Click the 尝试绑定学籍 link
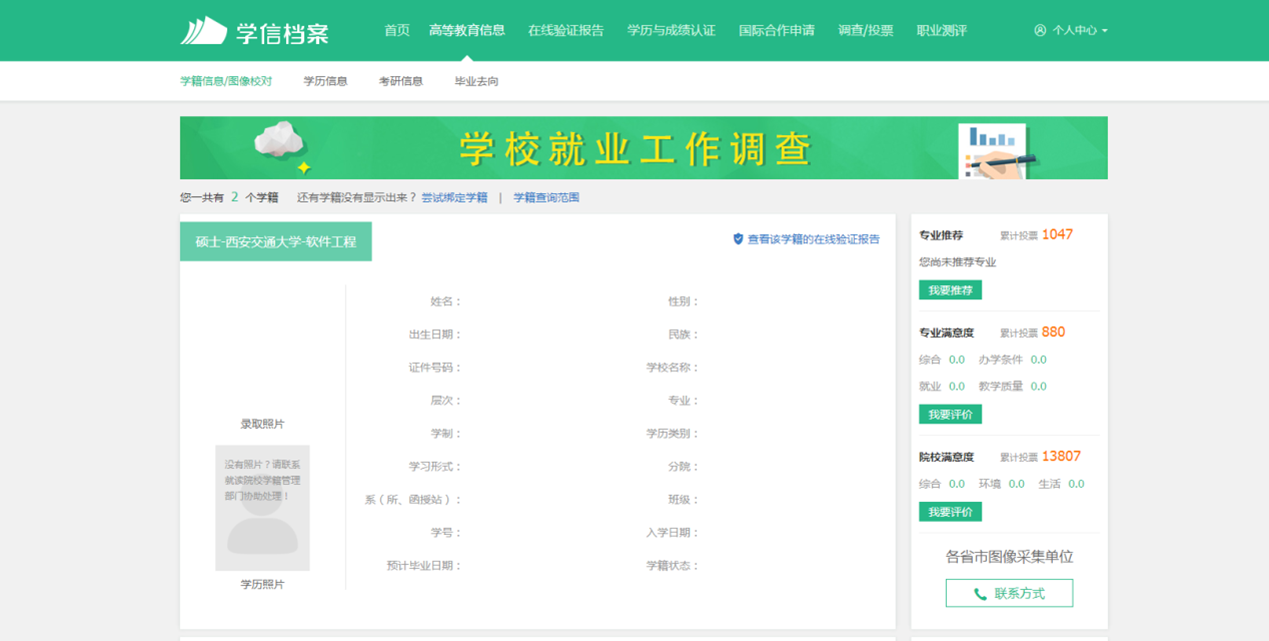Image resolution: width=1269 pixels, height=641 pixels. click(x=454, y=198)
